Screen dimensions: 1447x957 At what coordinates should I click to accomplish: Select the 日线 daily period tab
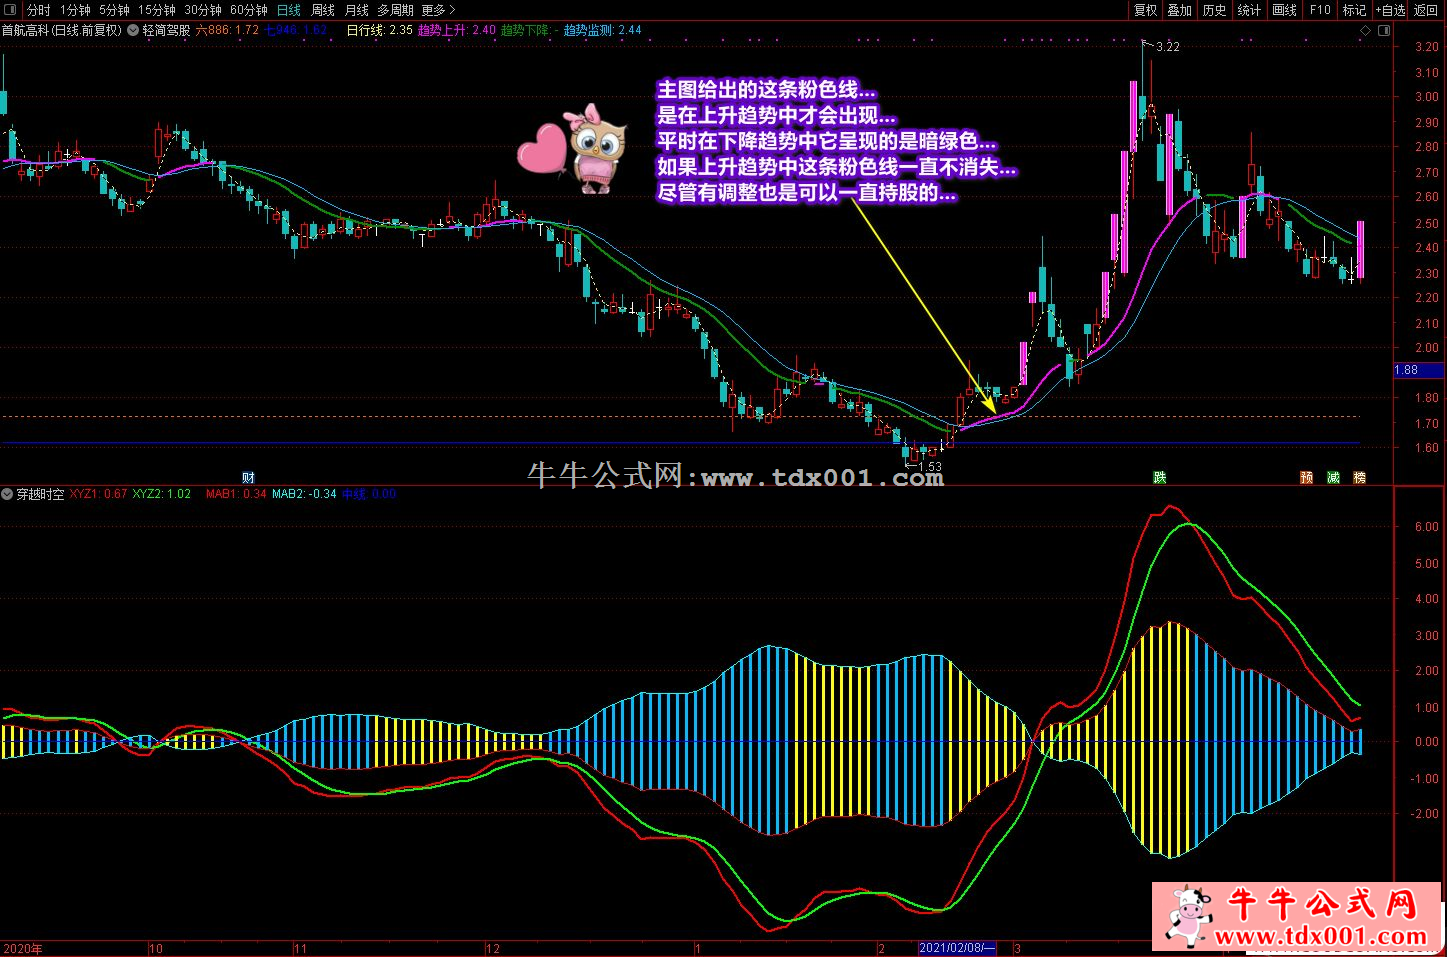[288, 10]
